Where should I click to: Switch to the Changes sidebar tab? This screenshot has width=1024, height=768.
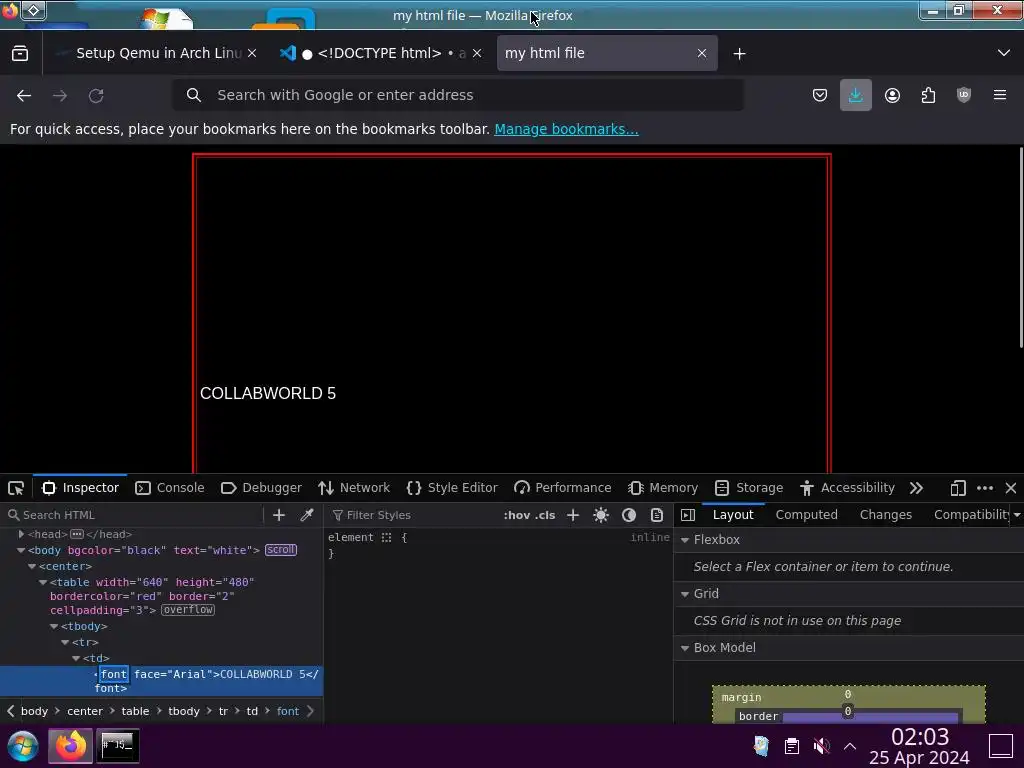(886, 515)
